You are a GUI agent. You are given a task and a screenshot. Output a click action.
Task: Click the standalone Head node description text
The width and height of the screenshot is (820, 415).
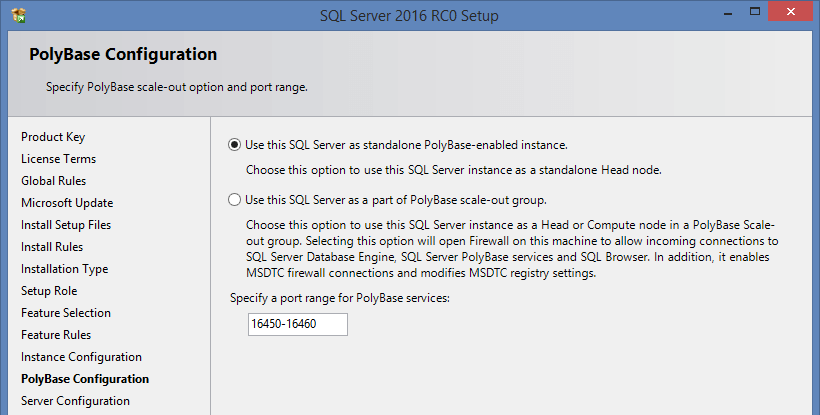(x=454, y=170)
